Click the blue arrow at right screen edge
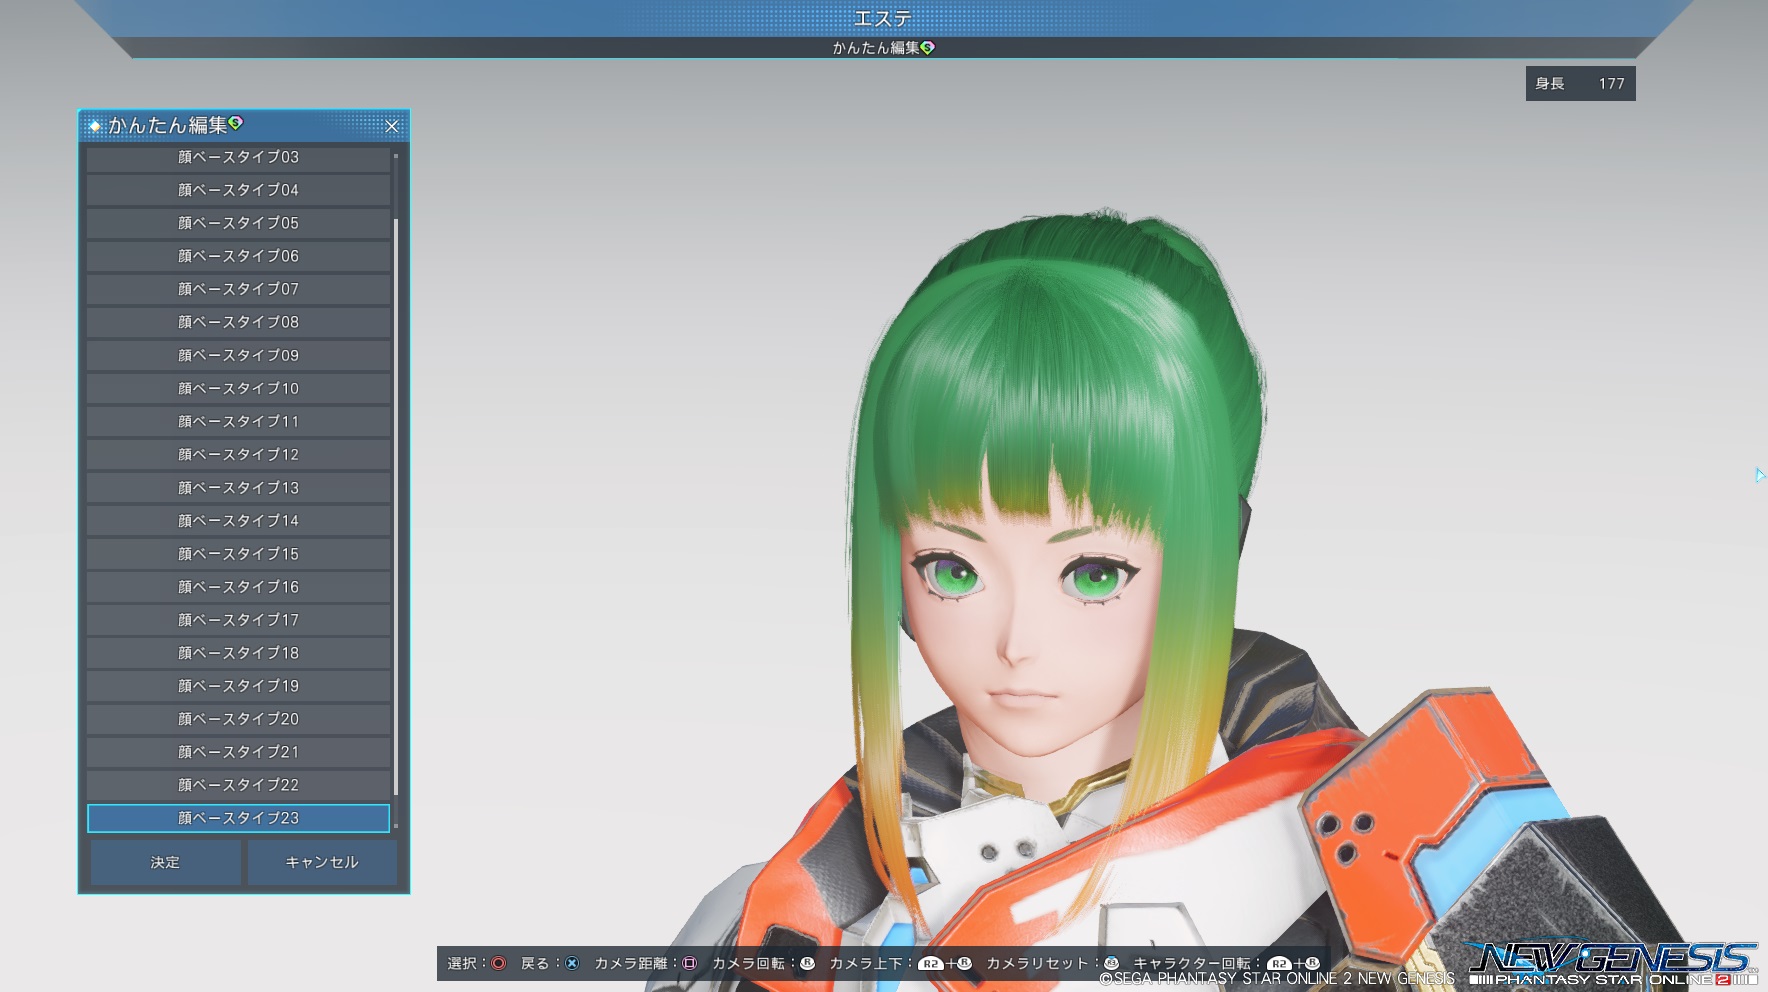 [1759, 475]
